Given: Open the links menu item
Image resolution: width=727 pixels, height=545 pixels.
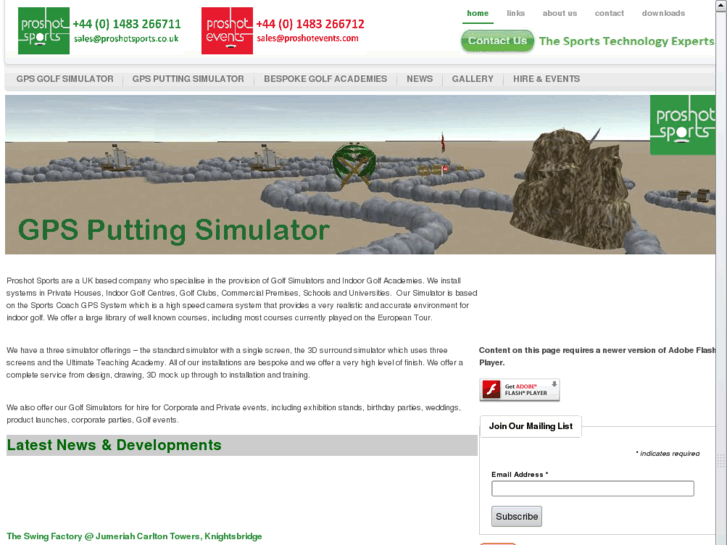Looking at the screenshot, I should click(516, 13).
